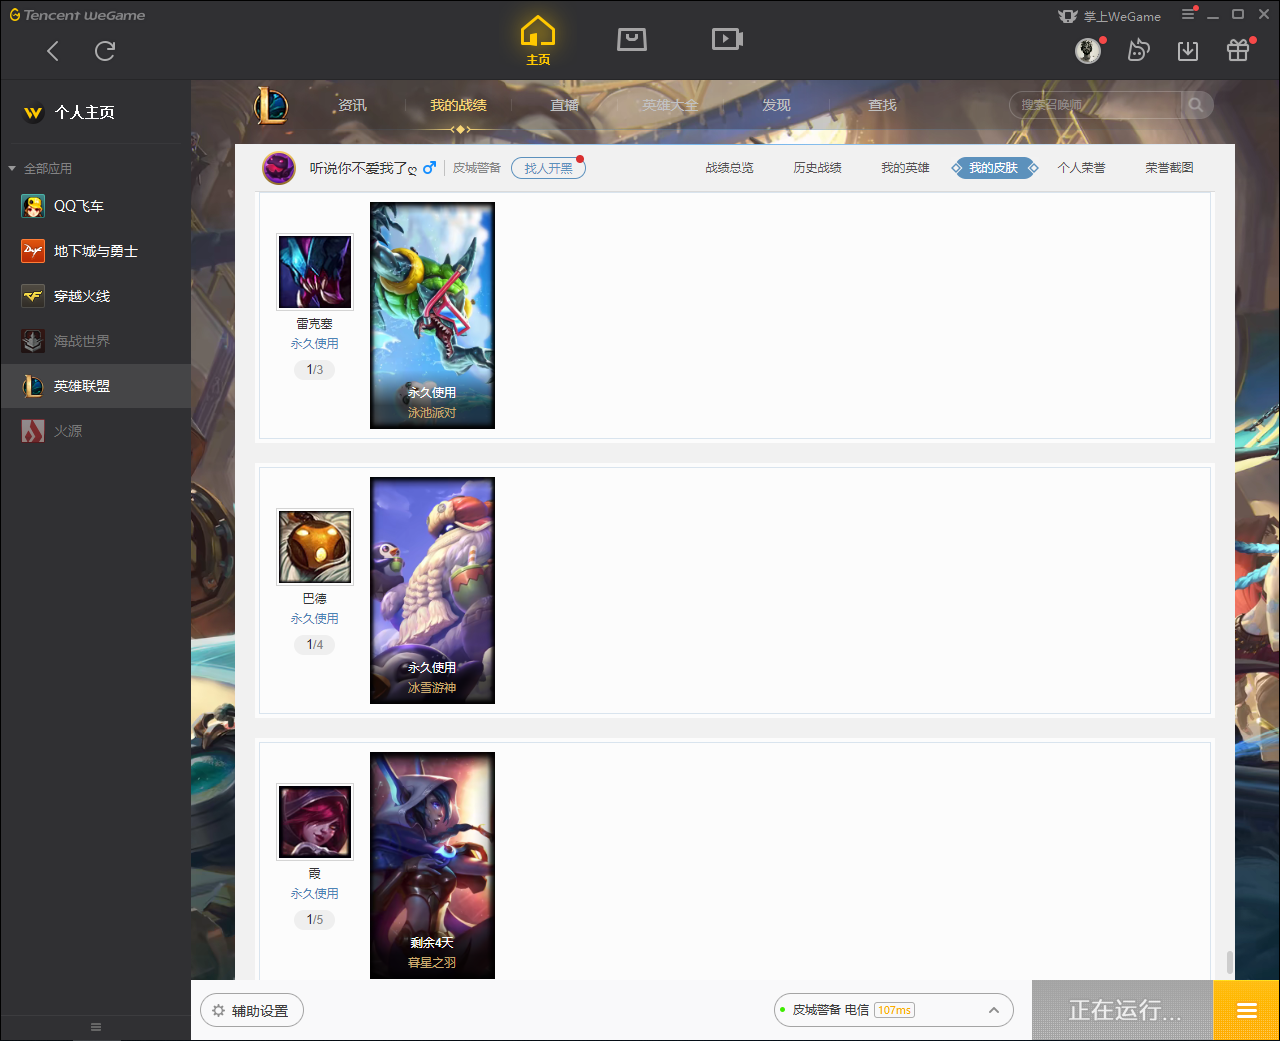Switch to 荣誉截图 sub-tab
This screenshot has height=1041, width=1280.
click(x=1169, y=168)
